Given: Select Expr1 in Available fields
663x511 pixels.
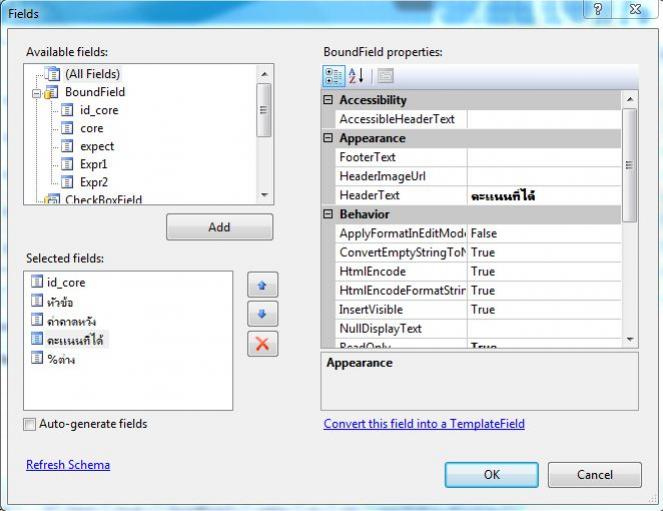Looking at the screenshot, I should [93, 164].
